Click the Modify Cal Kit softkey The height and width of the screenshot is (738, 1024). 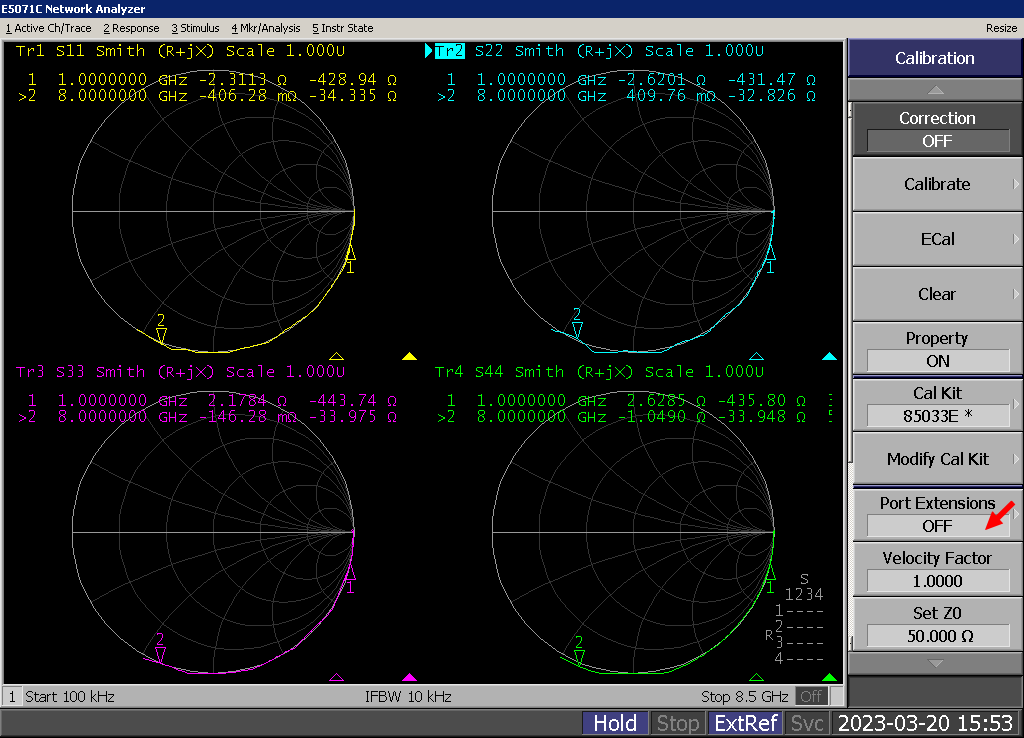pyautogui.click(x=936, y=459)
